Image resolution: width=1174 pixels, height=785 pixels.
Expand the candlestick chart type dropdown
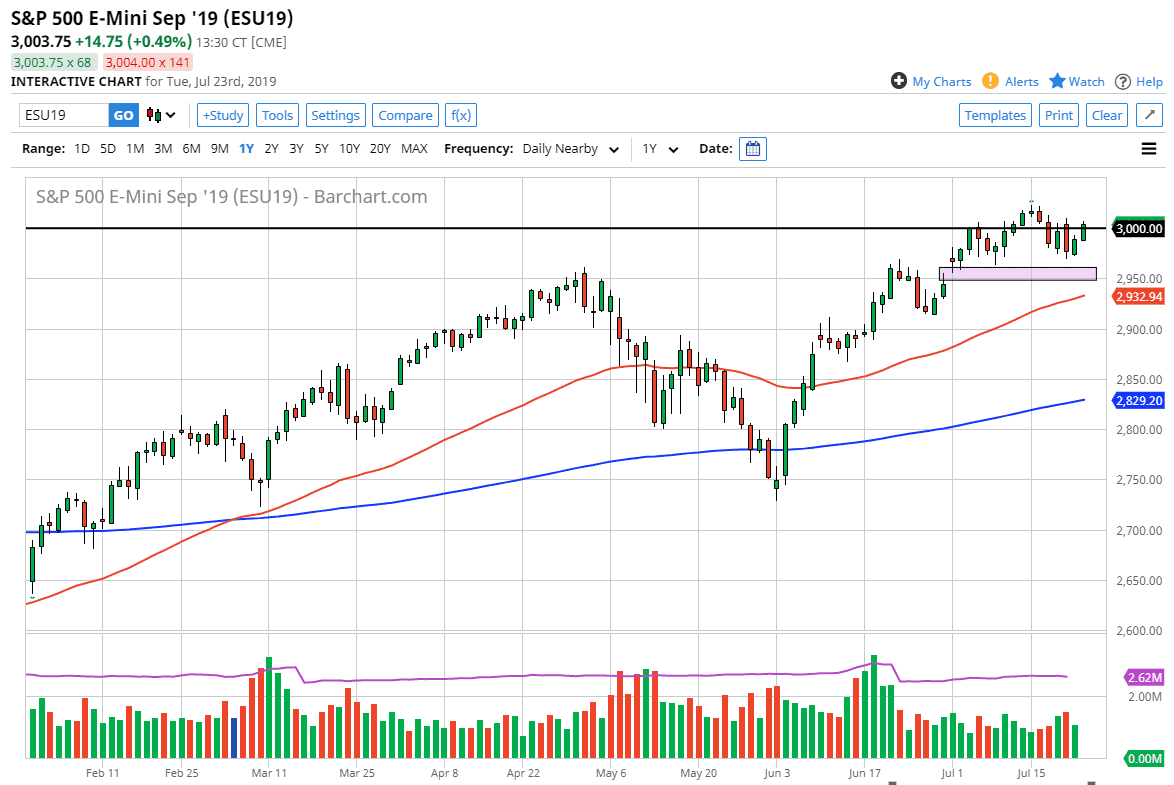[x=161, y=115]
